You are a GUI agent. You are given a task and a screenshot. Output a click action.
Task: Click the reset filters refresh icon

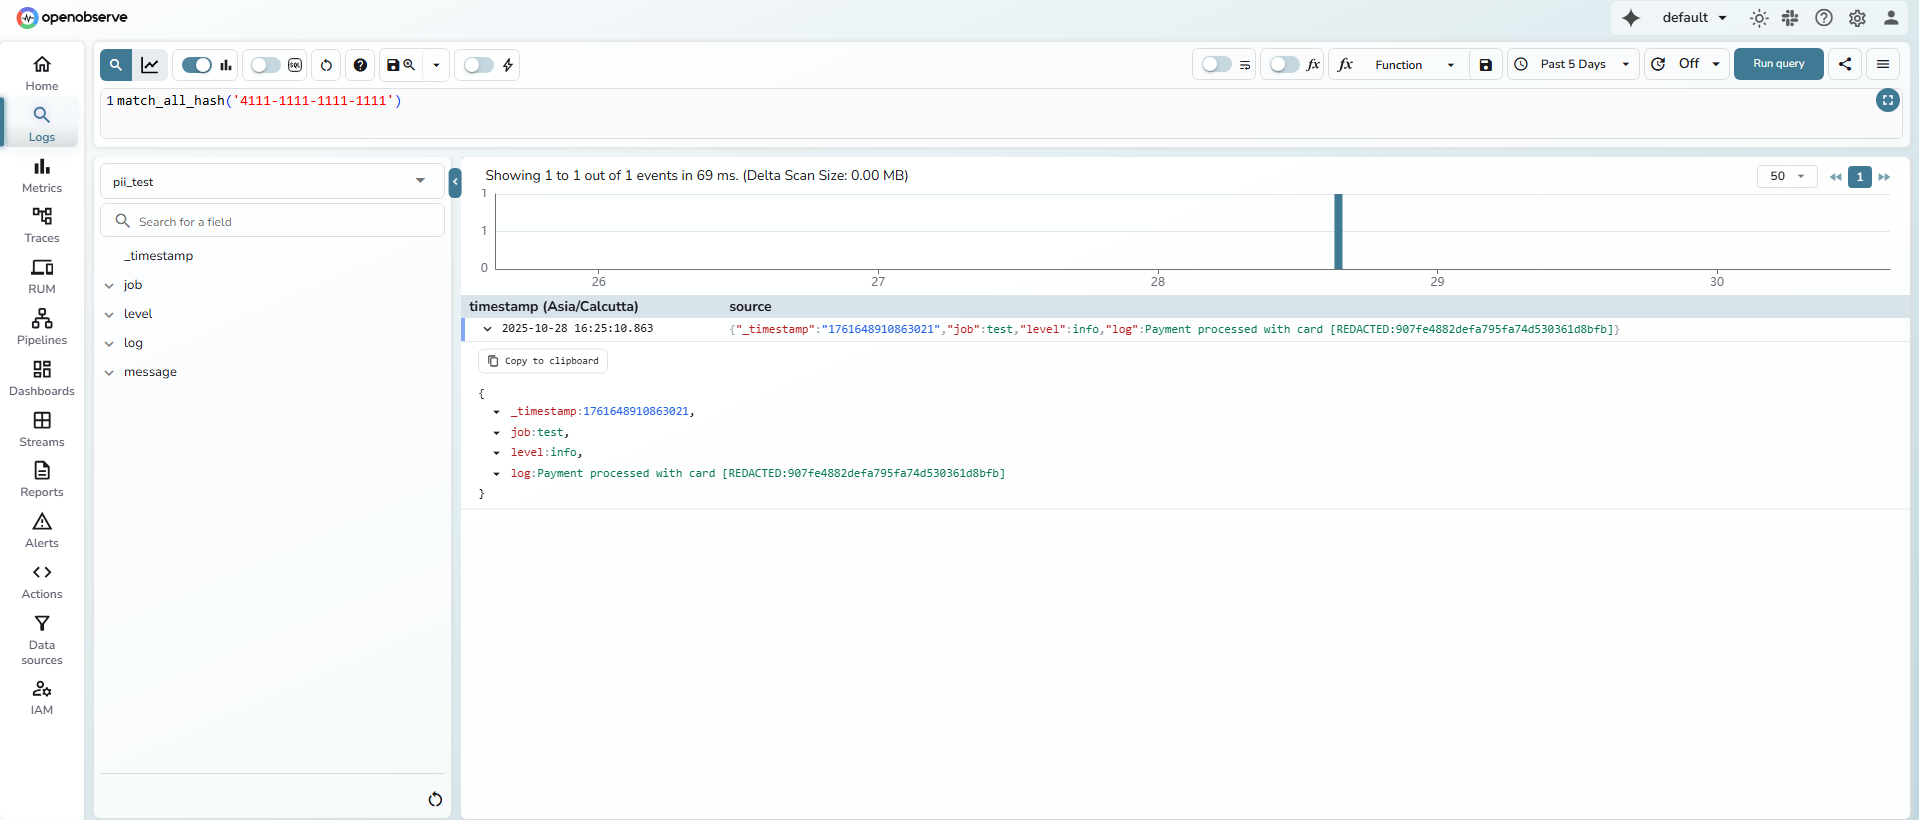326,65
